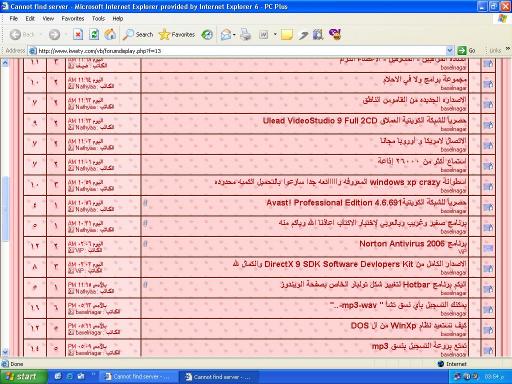
Task: Open the Mail button dropdown arrow
Action: [234, 34]
